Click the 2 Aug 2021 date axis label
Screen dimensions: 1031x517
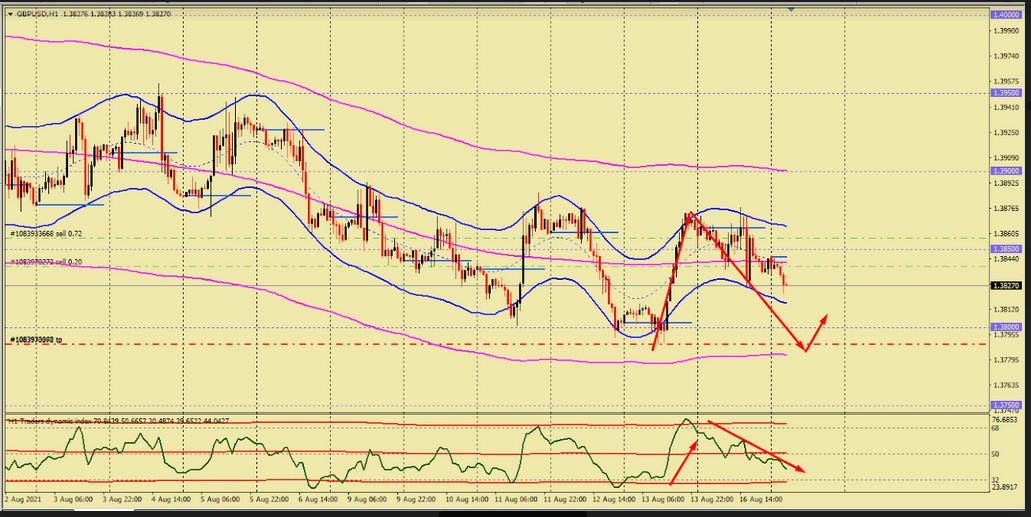click(x=23, y=497)
